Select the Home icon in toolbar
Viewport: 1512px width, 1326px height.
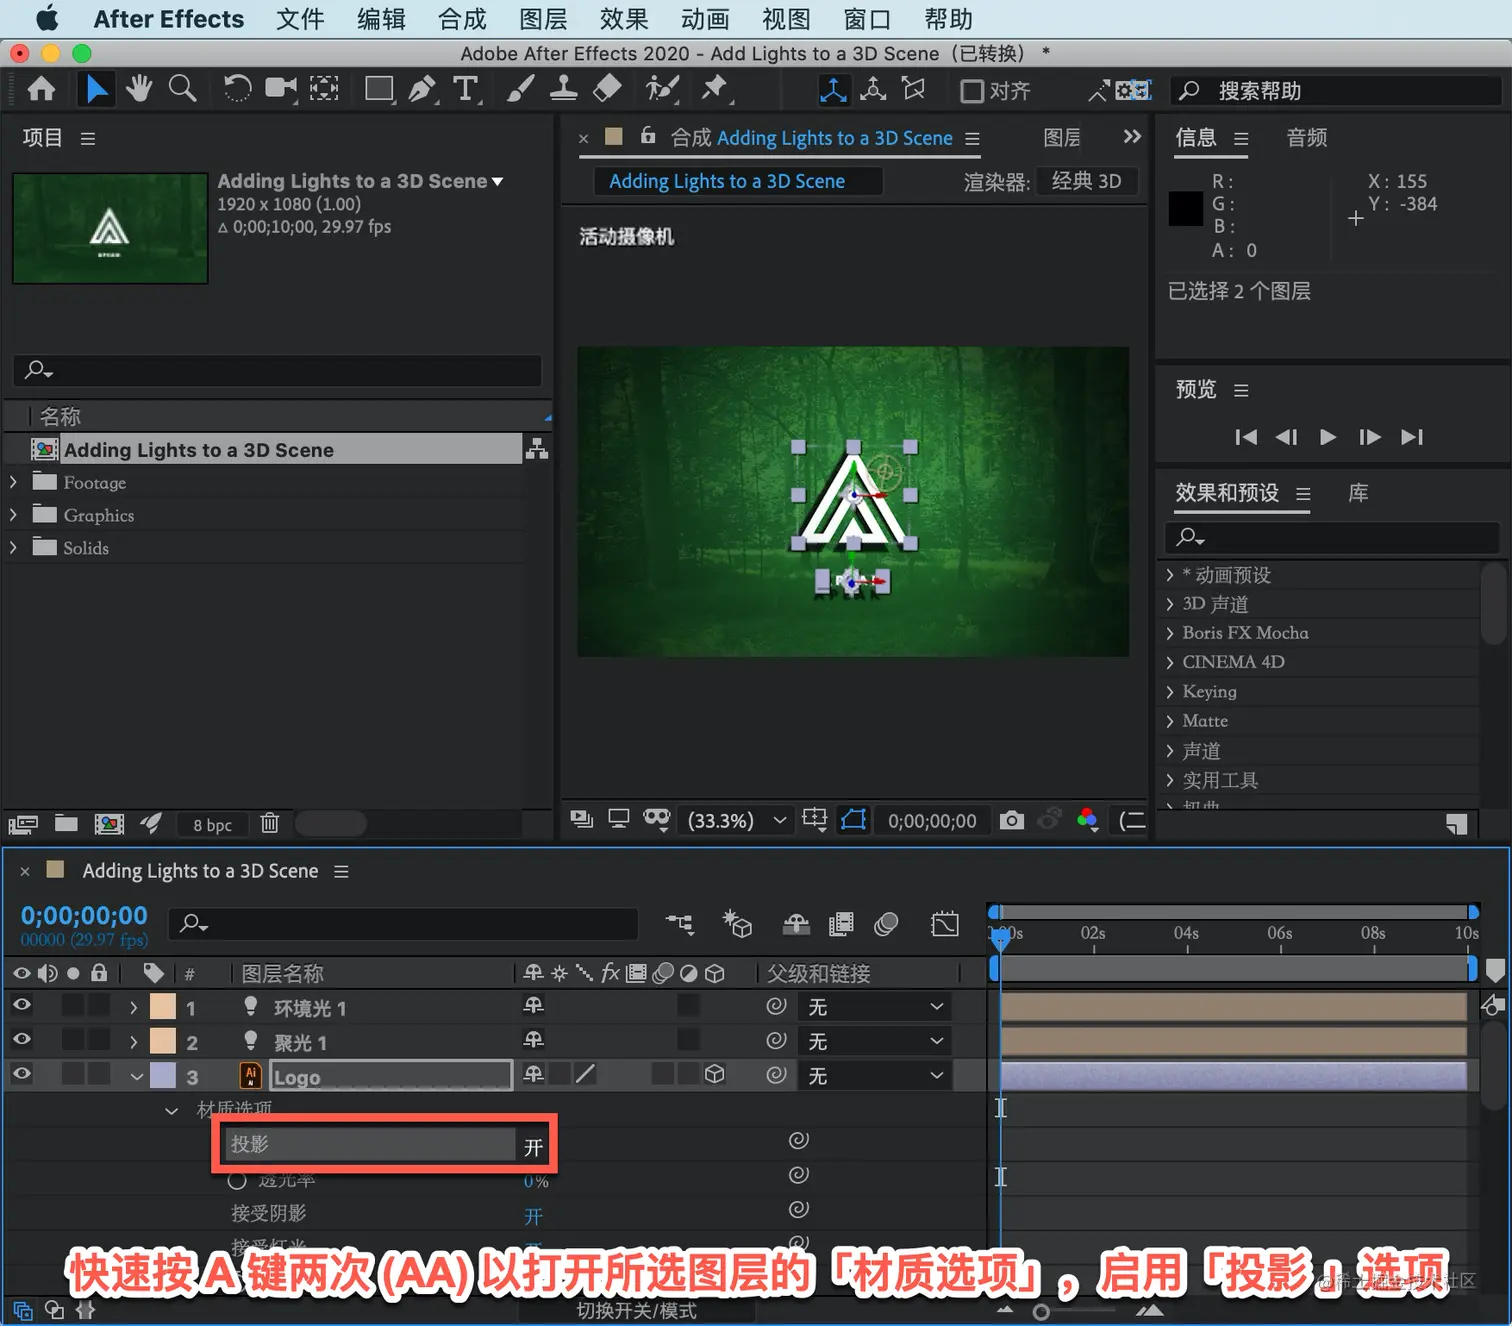[41, 90]
